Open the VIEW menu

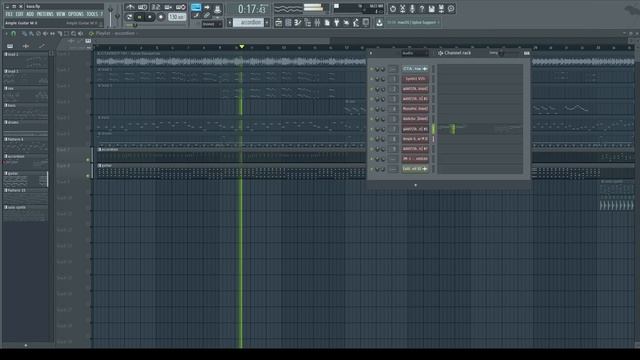(60, 14)
